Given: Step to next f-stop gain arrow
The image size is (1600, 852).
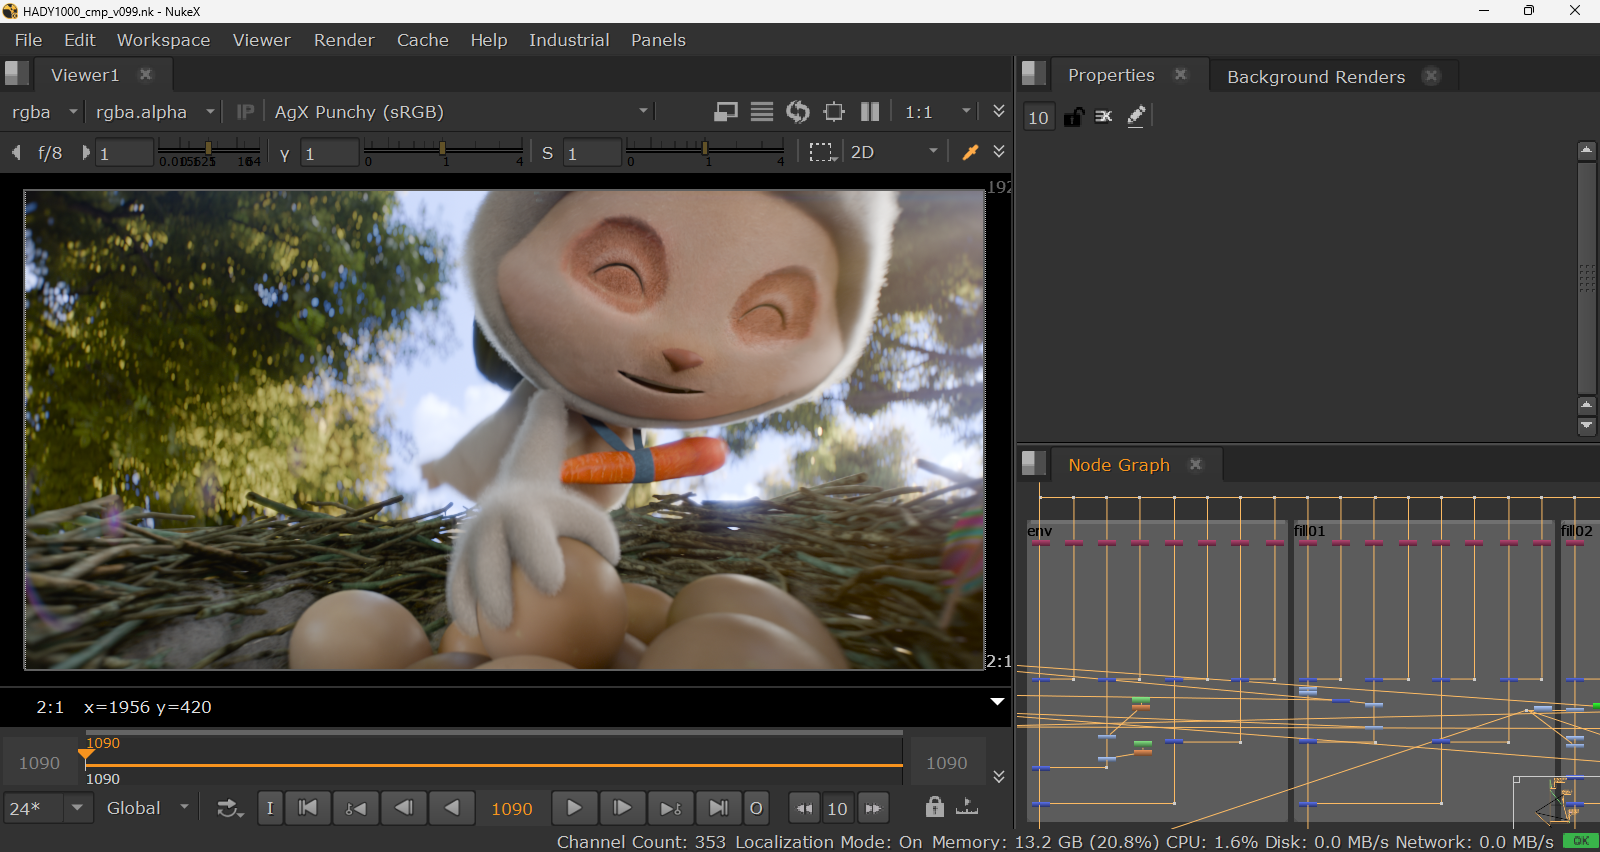Looking at the screenshot, I should tap(86, 152).
